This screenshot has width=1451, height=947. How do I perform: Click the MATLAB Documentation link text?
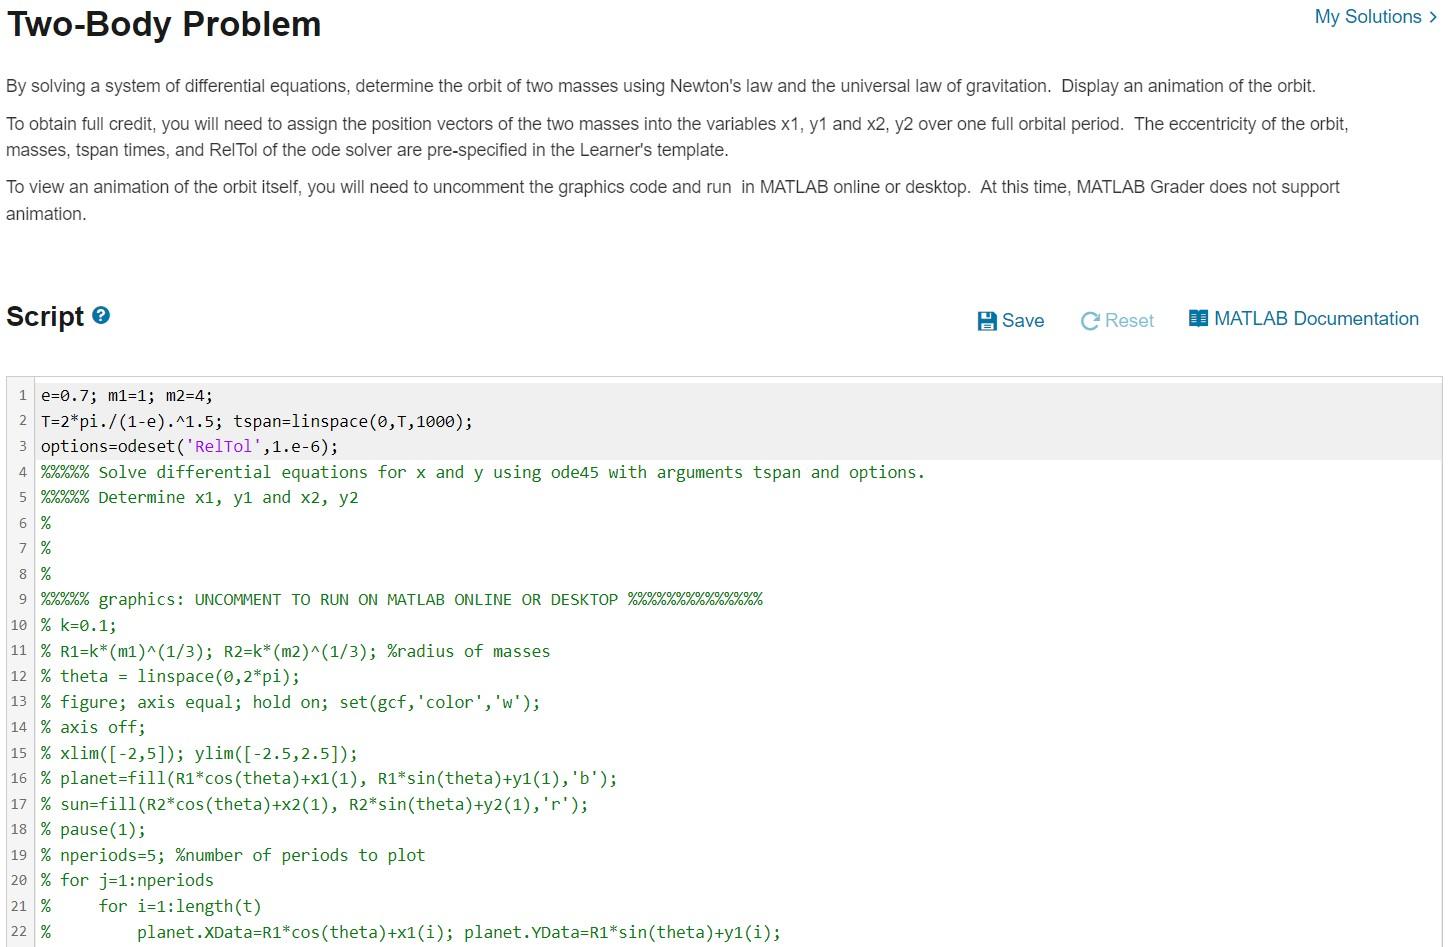pyautogui.click(x=1316, y=318)
